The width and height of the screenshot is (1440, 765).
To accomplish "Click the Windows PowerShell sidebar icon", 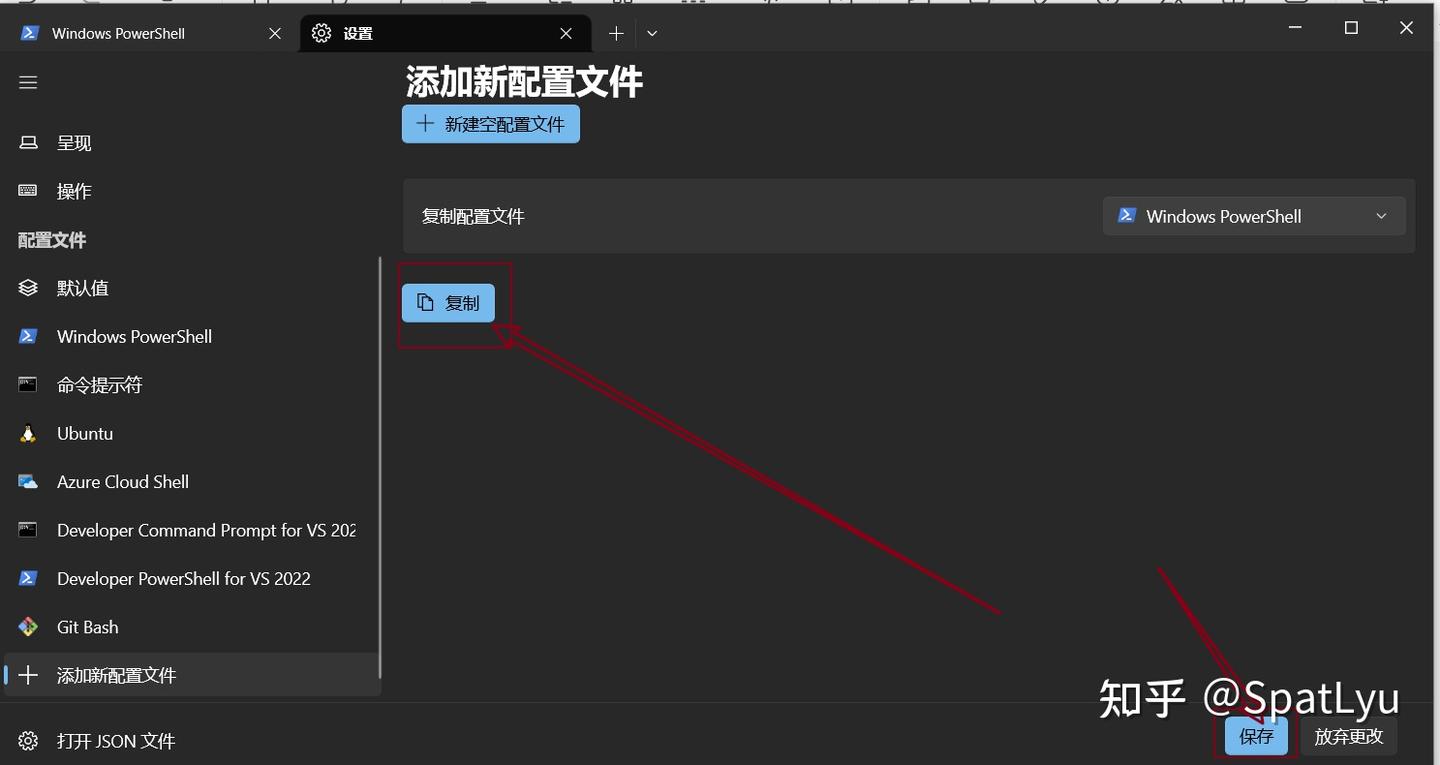I will (x=27, y=336).
